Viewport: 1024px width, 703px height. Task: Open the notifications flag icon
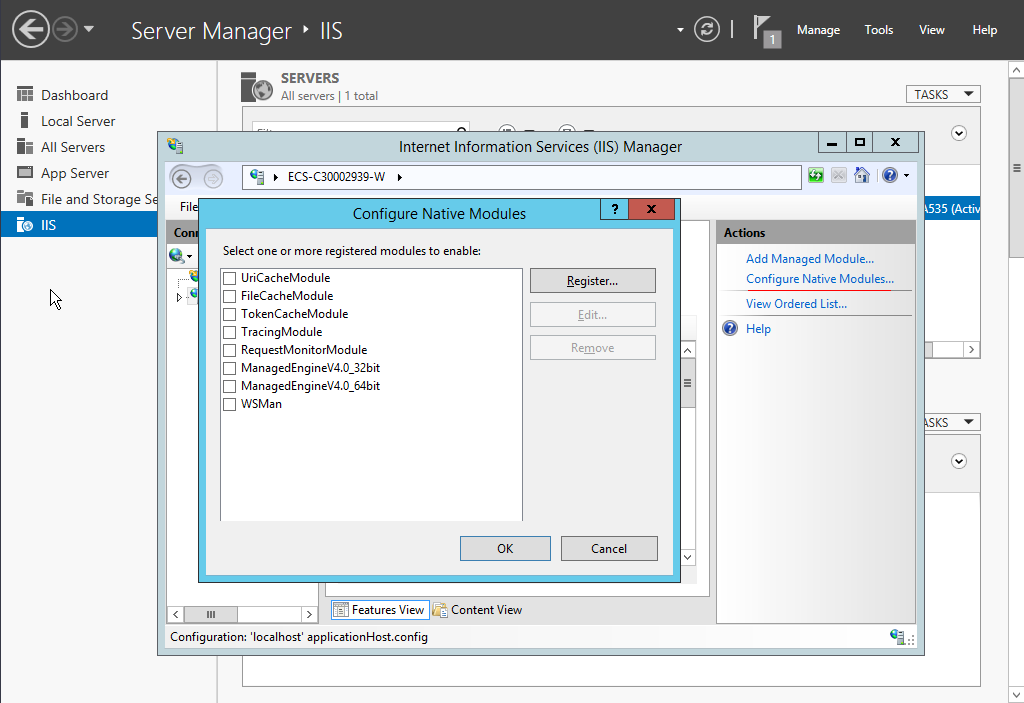[766, 30]
